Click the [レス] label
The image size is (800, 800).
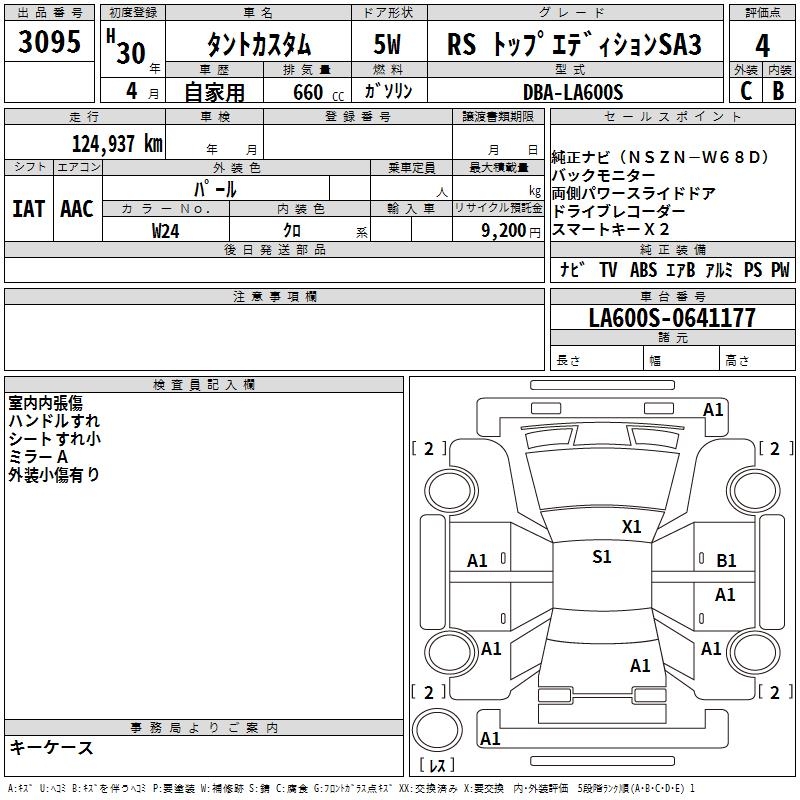click(x=437, y=765)
